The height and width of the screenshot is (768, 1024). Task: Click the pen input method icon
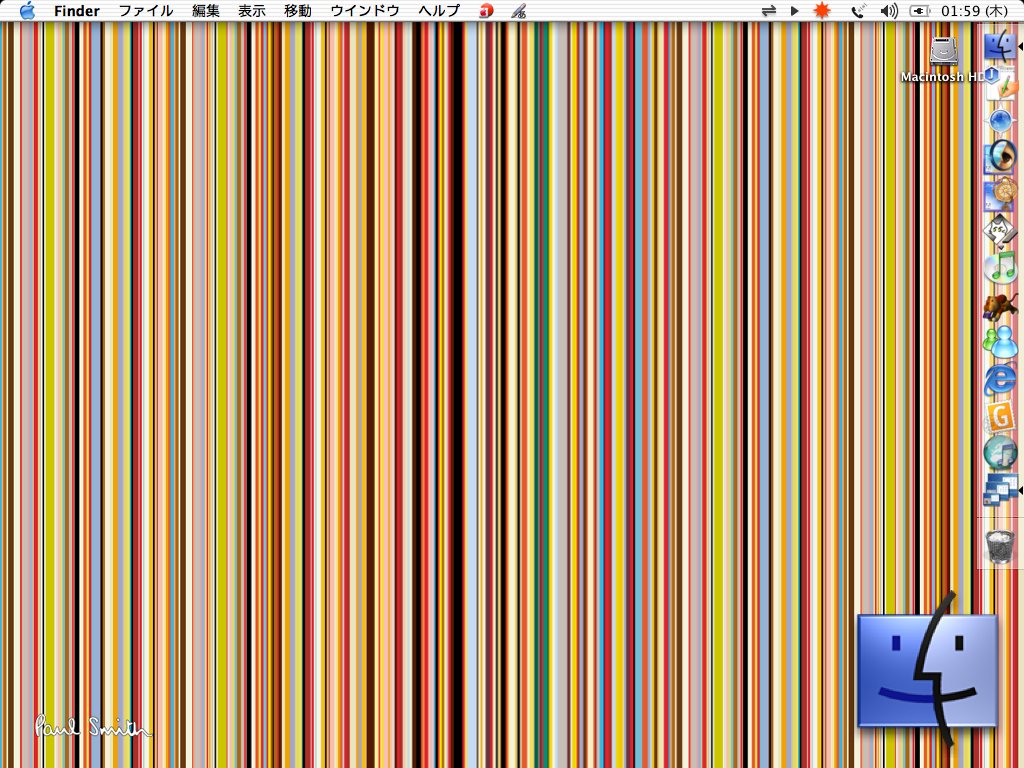(x=519, y=11)
